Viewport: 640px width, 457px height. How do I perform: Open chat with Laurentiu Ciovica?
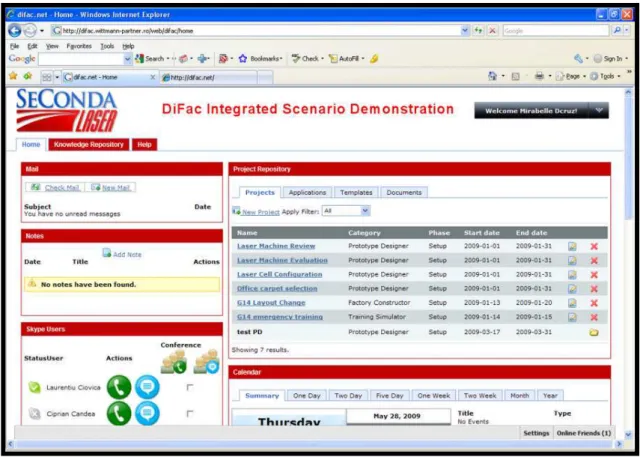click(x=147, y=387)
